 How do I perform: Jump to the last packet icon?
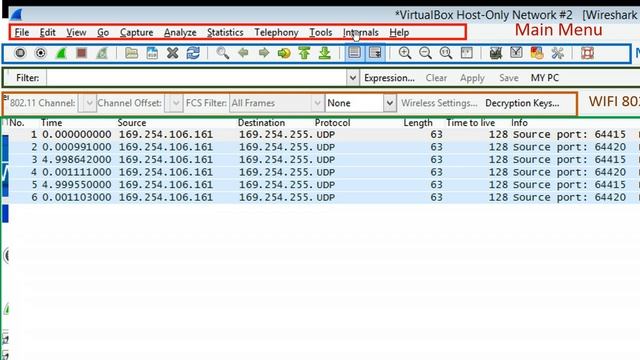click(324, 53)
